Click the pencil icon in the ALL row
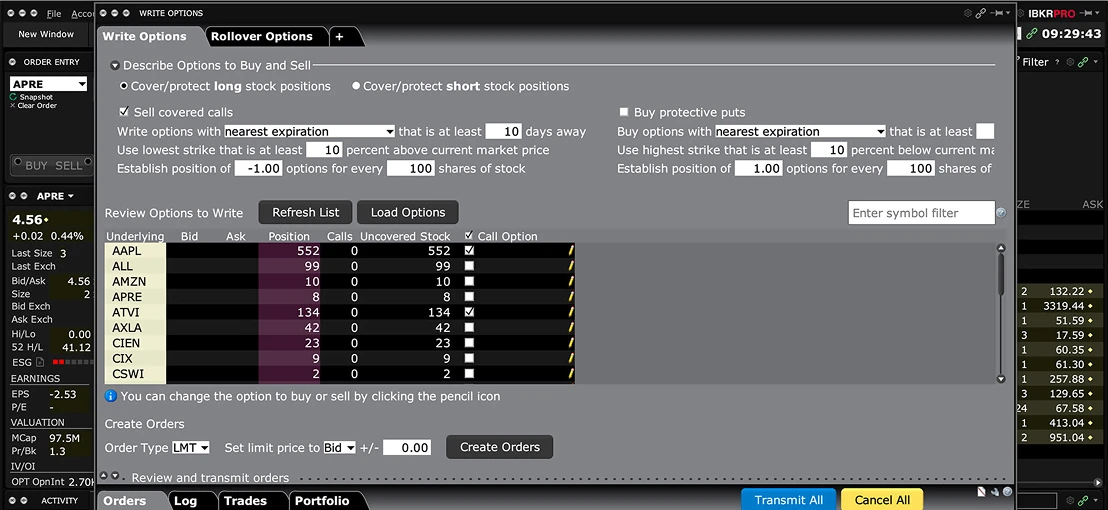The height and width of the screenshot is (510, 1108). click(x=570, y=266)
